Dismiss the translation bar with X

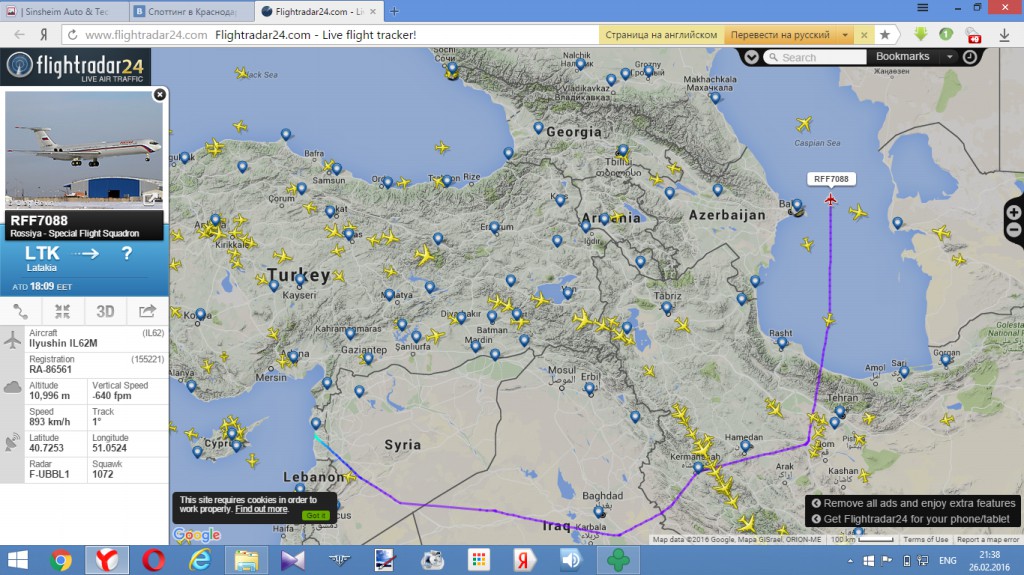(864, 35)
